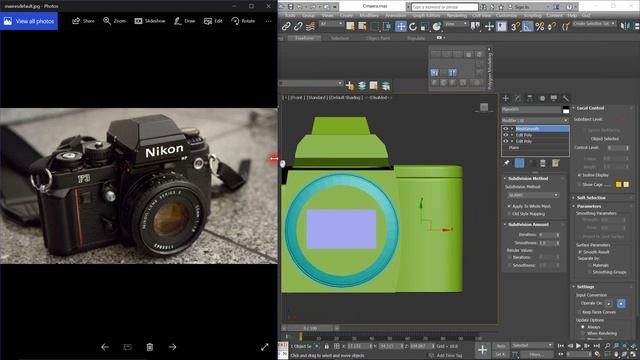Click the Select Object tool icon
The height and width of the screenshot is (360, 640).
[350, 27]
